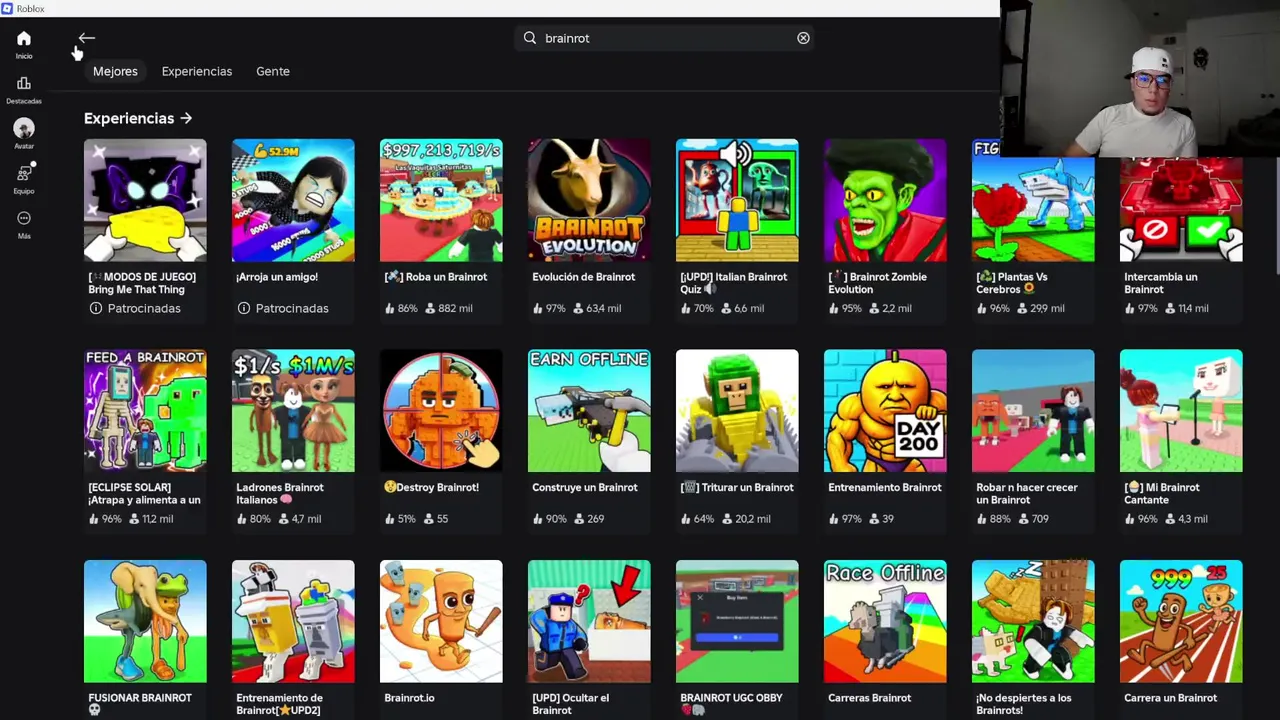1280x720 pixels.
Task: Open ¡Arroja un amigo! game thumbnail
Action: 293,200
